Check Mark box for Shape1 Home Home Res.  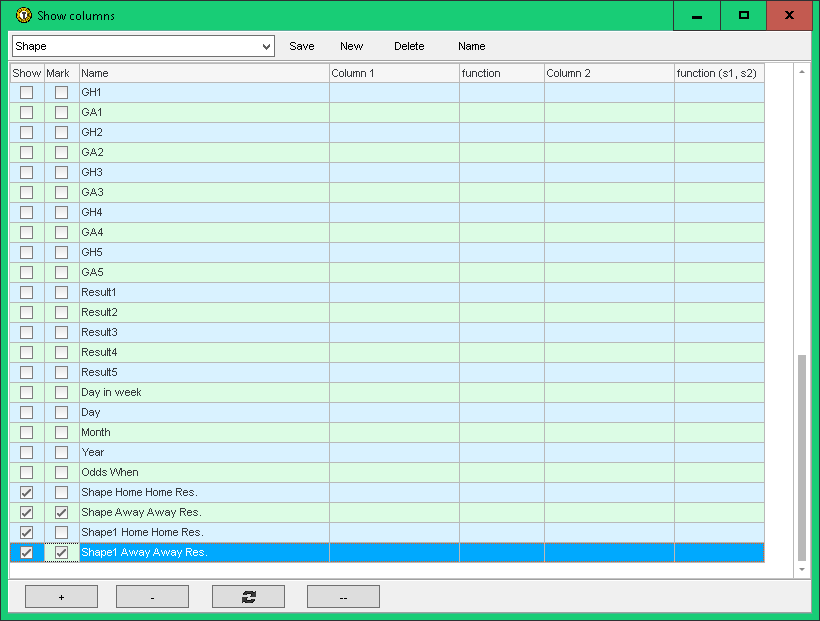point(62,532)
